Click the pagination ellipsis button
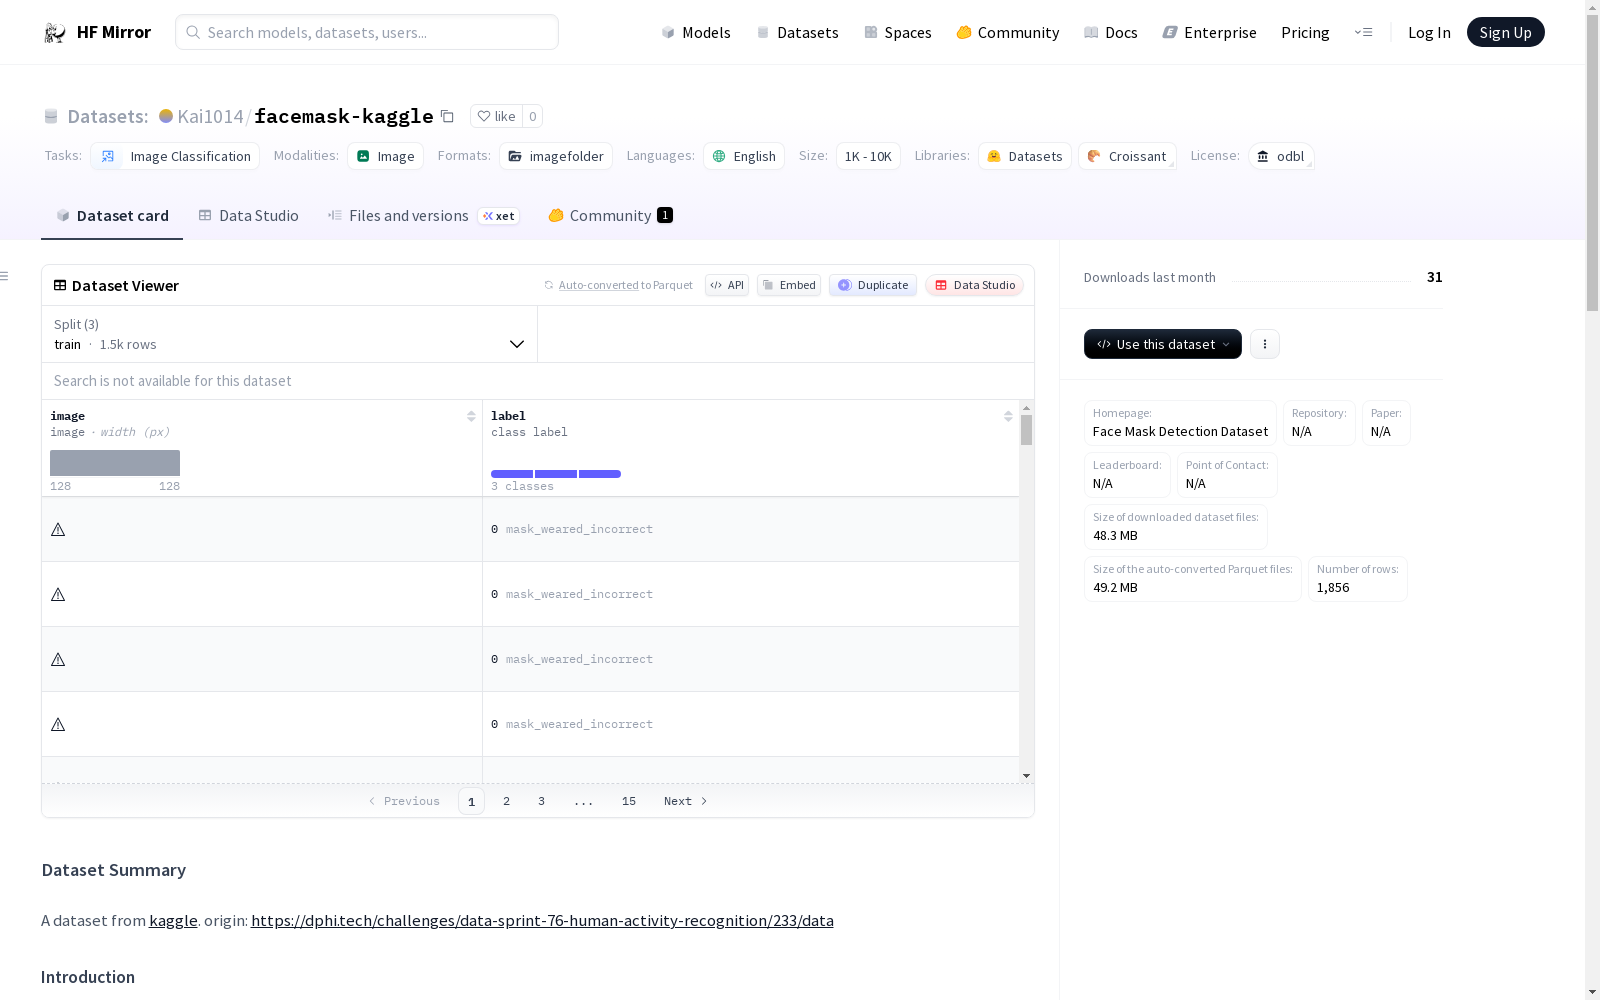Viewport: 1600px width, 1000px height. (584, 801)
